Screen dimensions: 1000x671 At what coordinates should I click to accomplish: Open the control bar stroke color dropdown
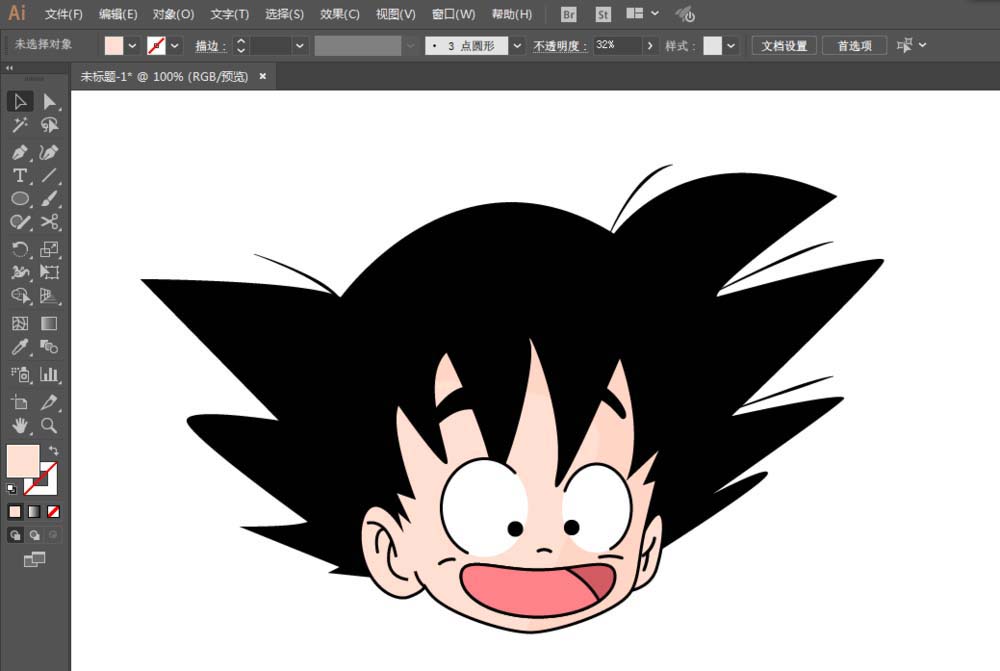click(x=174, y=46)
